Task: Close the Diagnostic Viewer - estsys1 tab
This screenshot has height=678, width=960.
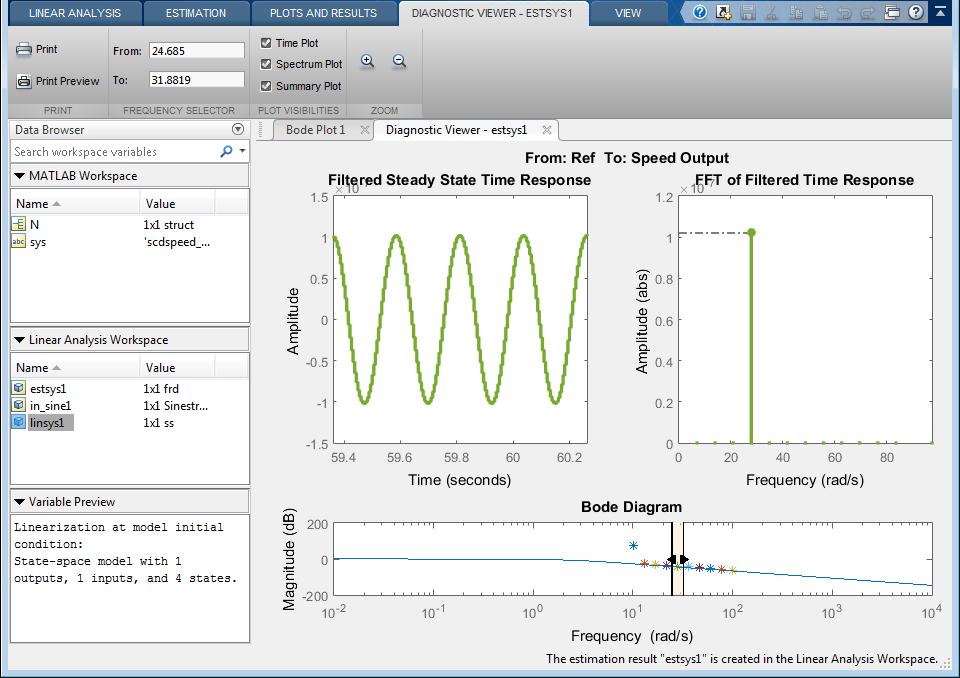Action: pos(547,130)
